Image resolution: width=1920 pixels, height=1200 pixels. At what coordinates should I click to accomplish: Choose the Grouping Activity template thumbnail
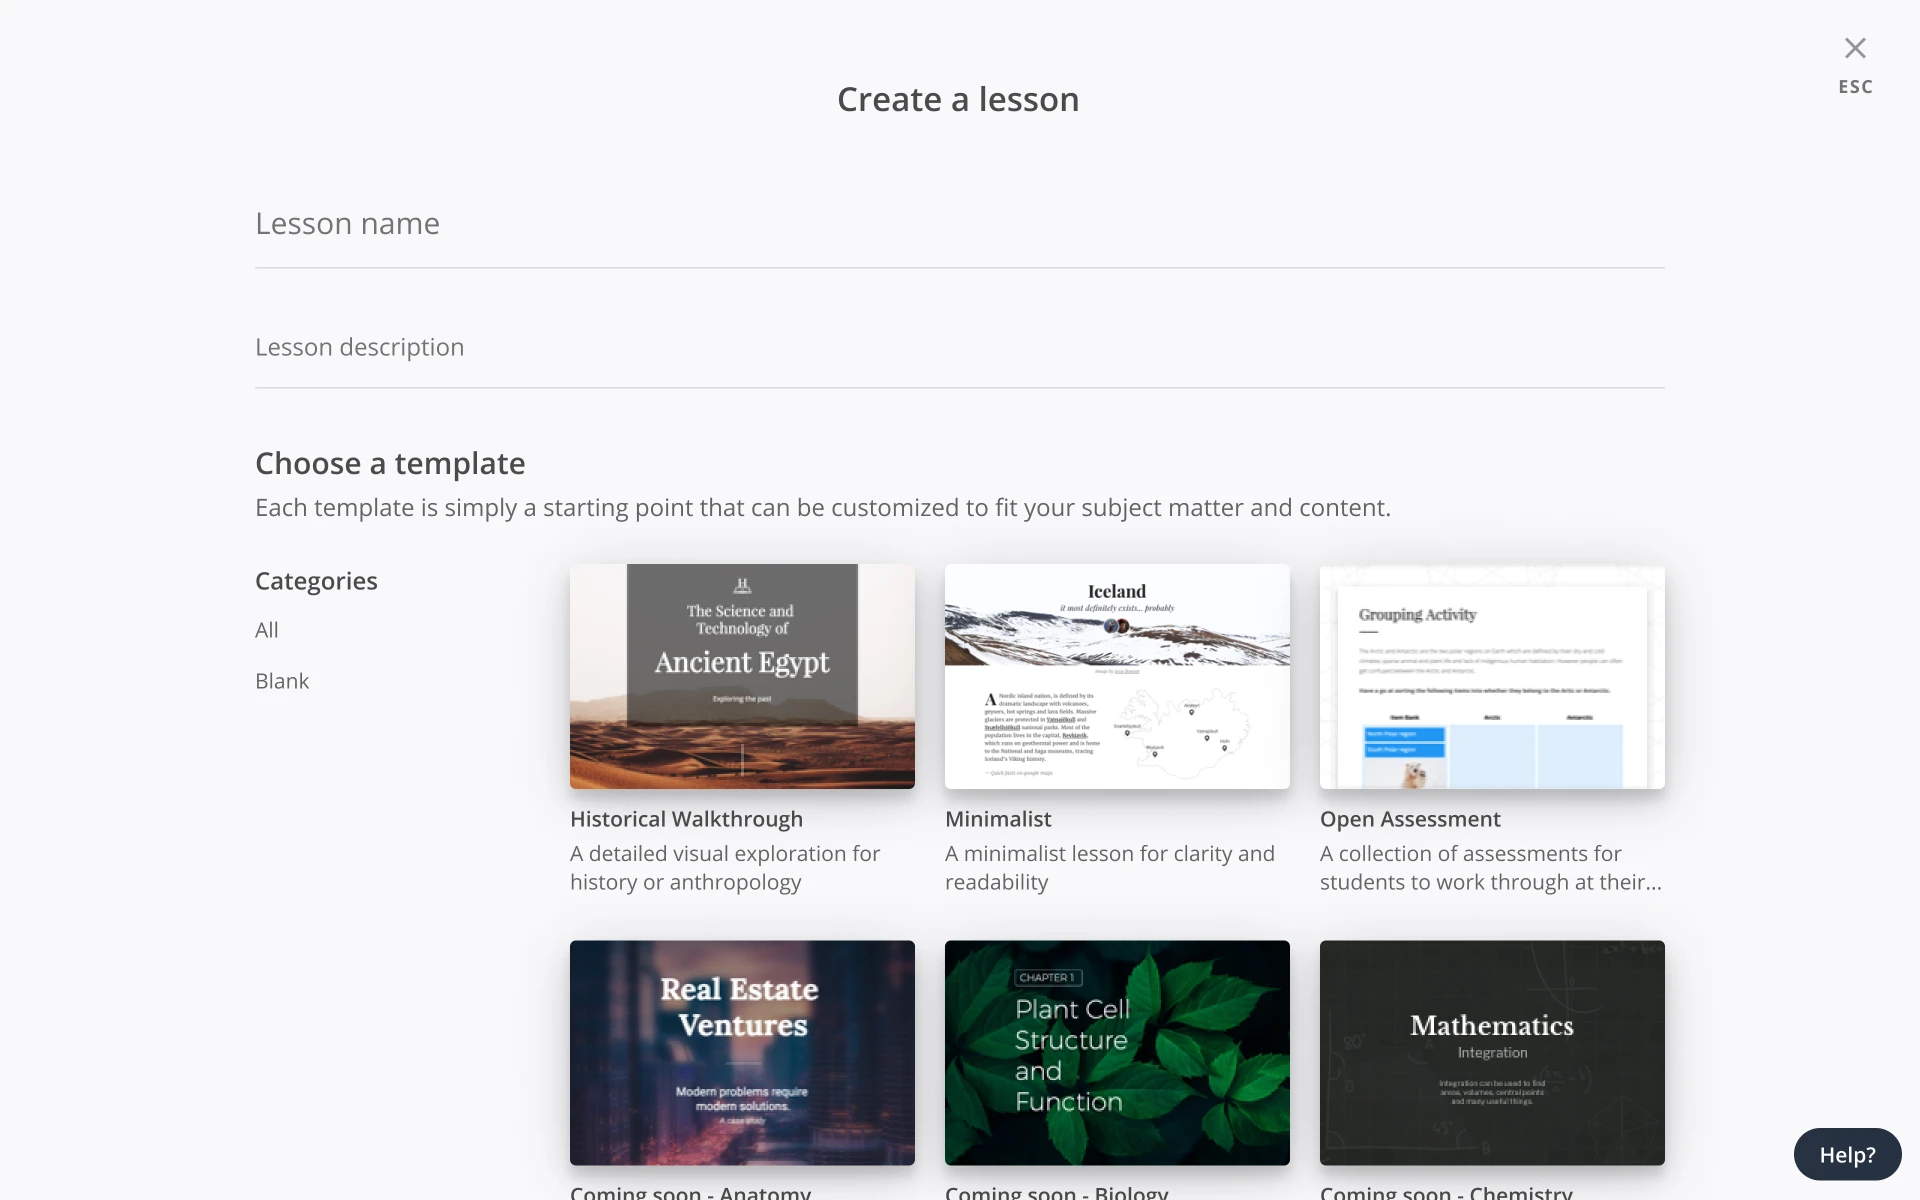point(1492,676)
